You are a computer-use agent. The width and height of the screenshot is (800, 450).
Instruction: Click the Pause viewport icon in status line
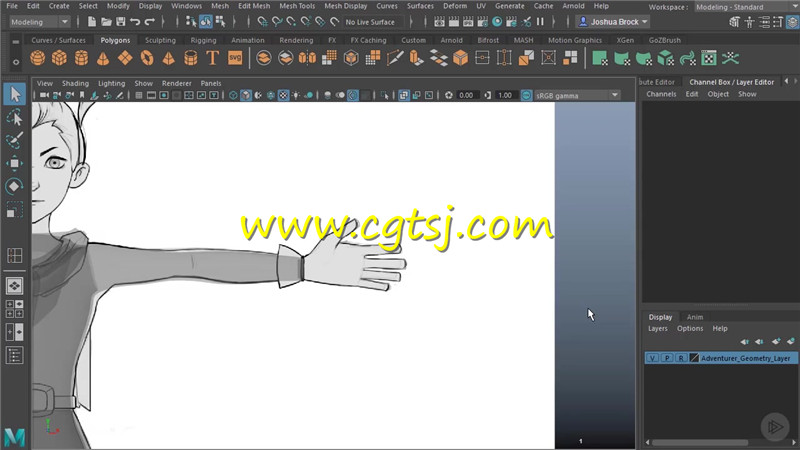540,21
